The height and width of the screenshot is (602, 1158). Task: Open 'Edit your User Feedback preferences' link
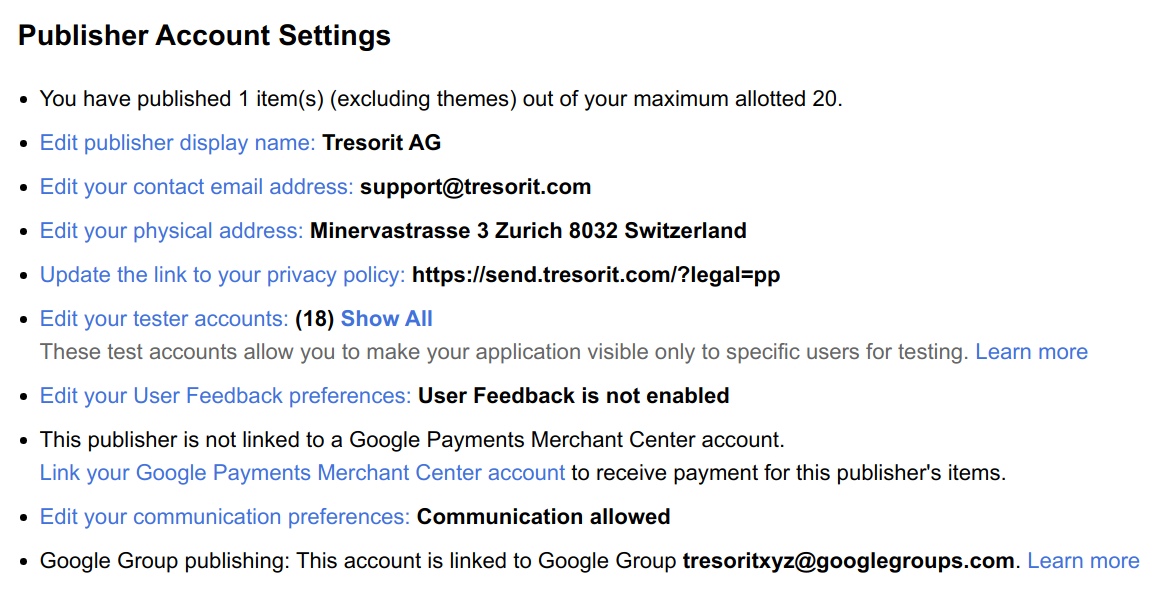pos(225,396)
